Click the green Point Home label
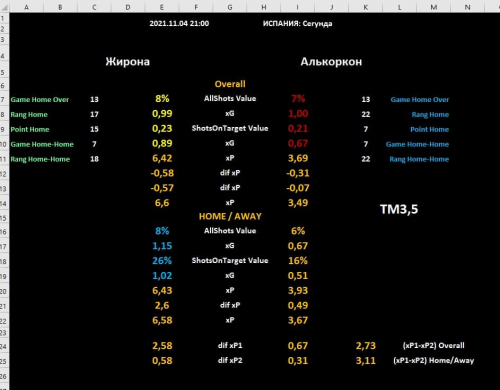This screenshot has height=390, width=500. tap(30, 129)
